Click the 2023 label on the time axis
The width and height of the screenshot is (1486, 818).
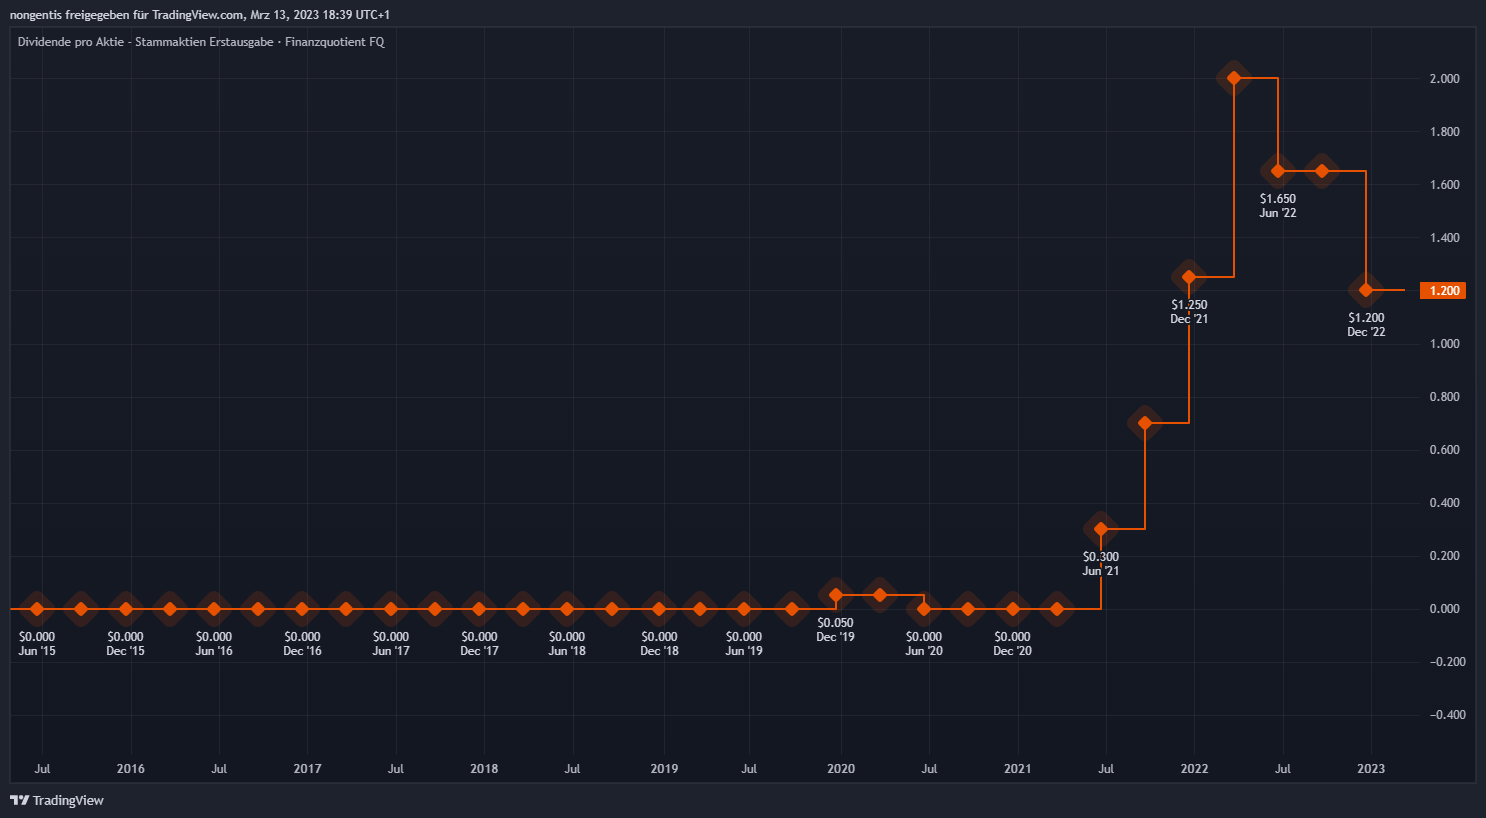pos(1370,769)
